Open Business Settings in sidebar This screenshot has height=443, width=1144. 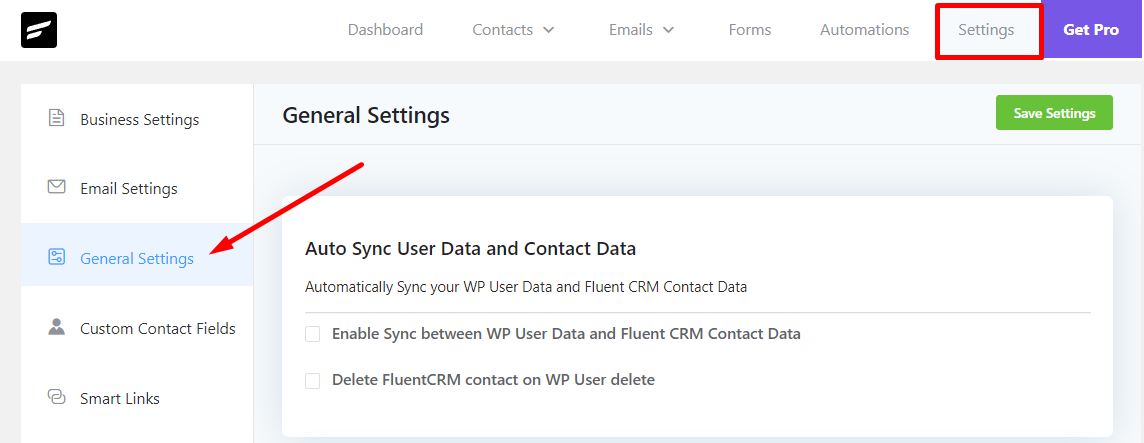139,120
